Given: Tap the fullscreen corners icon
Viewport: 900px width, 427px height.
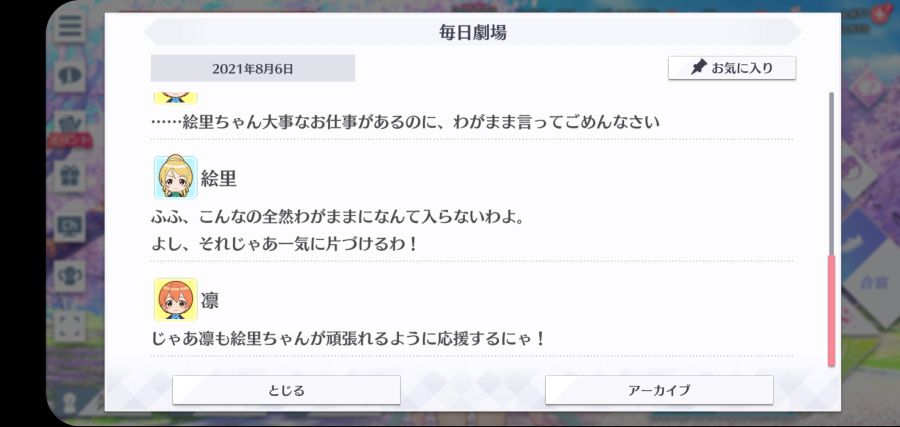Looking at the screenshot, I should pos(70,326).
